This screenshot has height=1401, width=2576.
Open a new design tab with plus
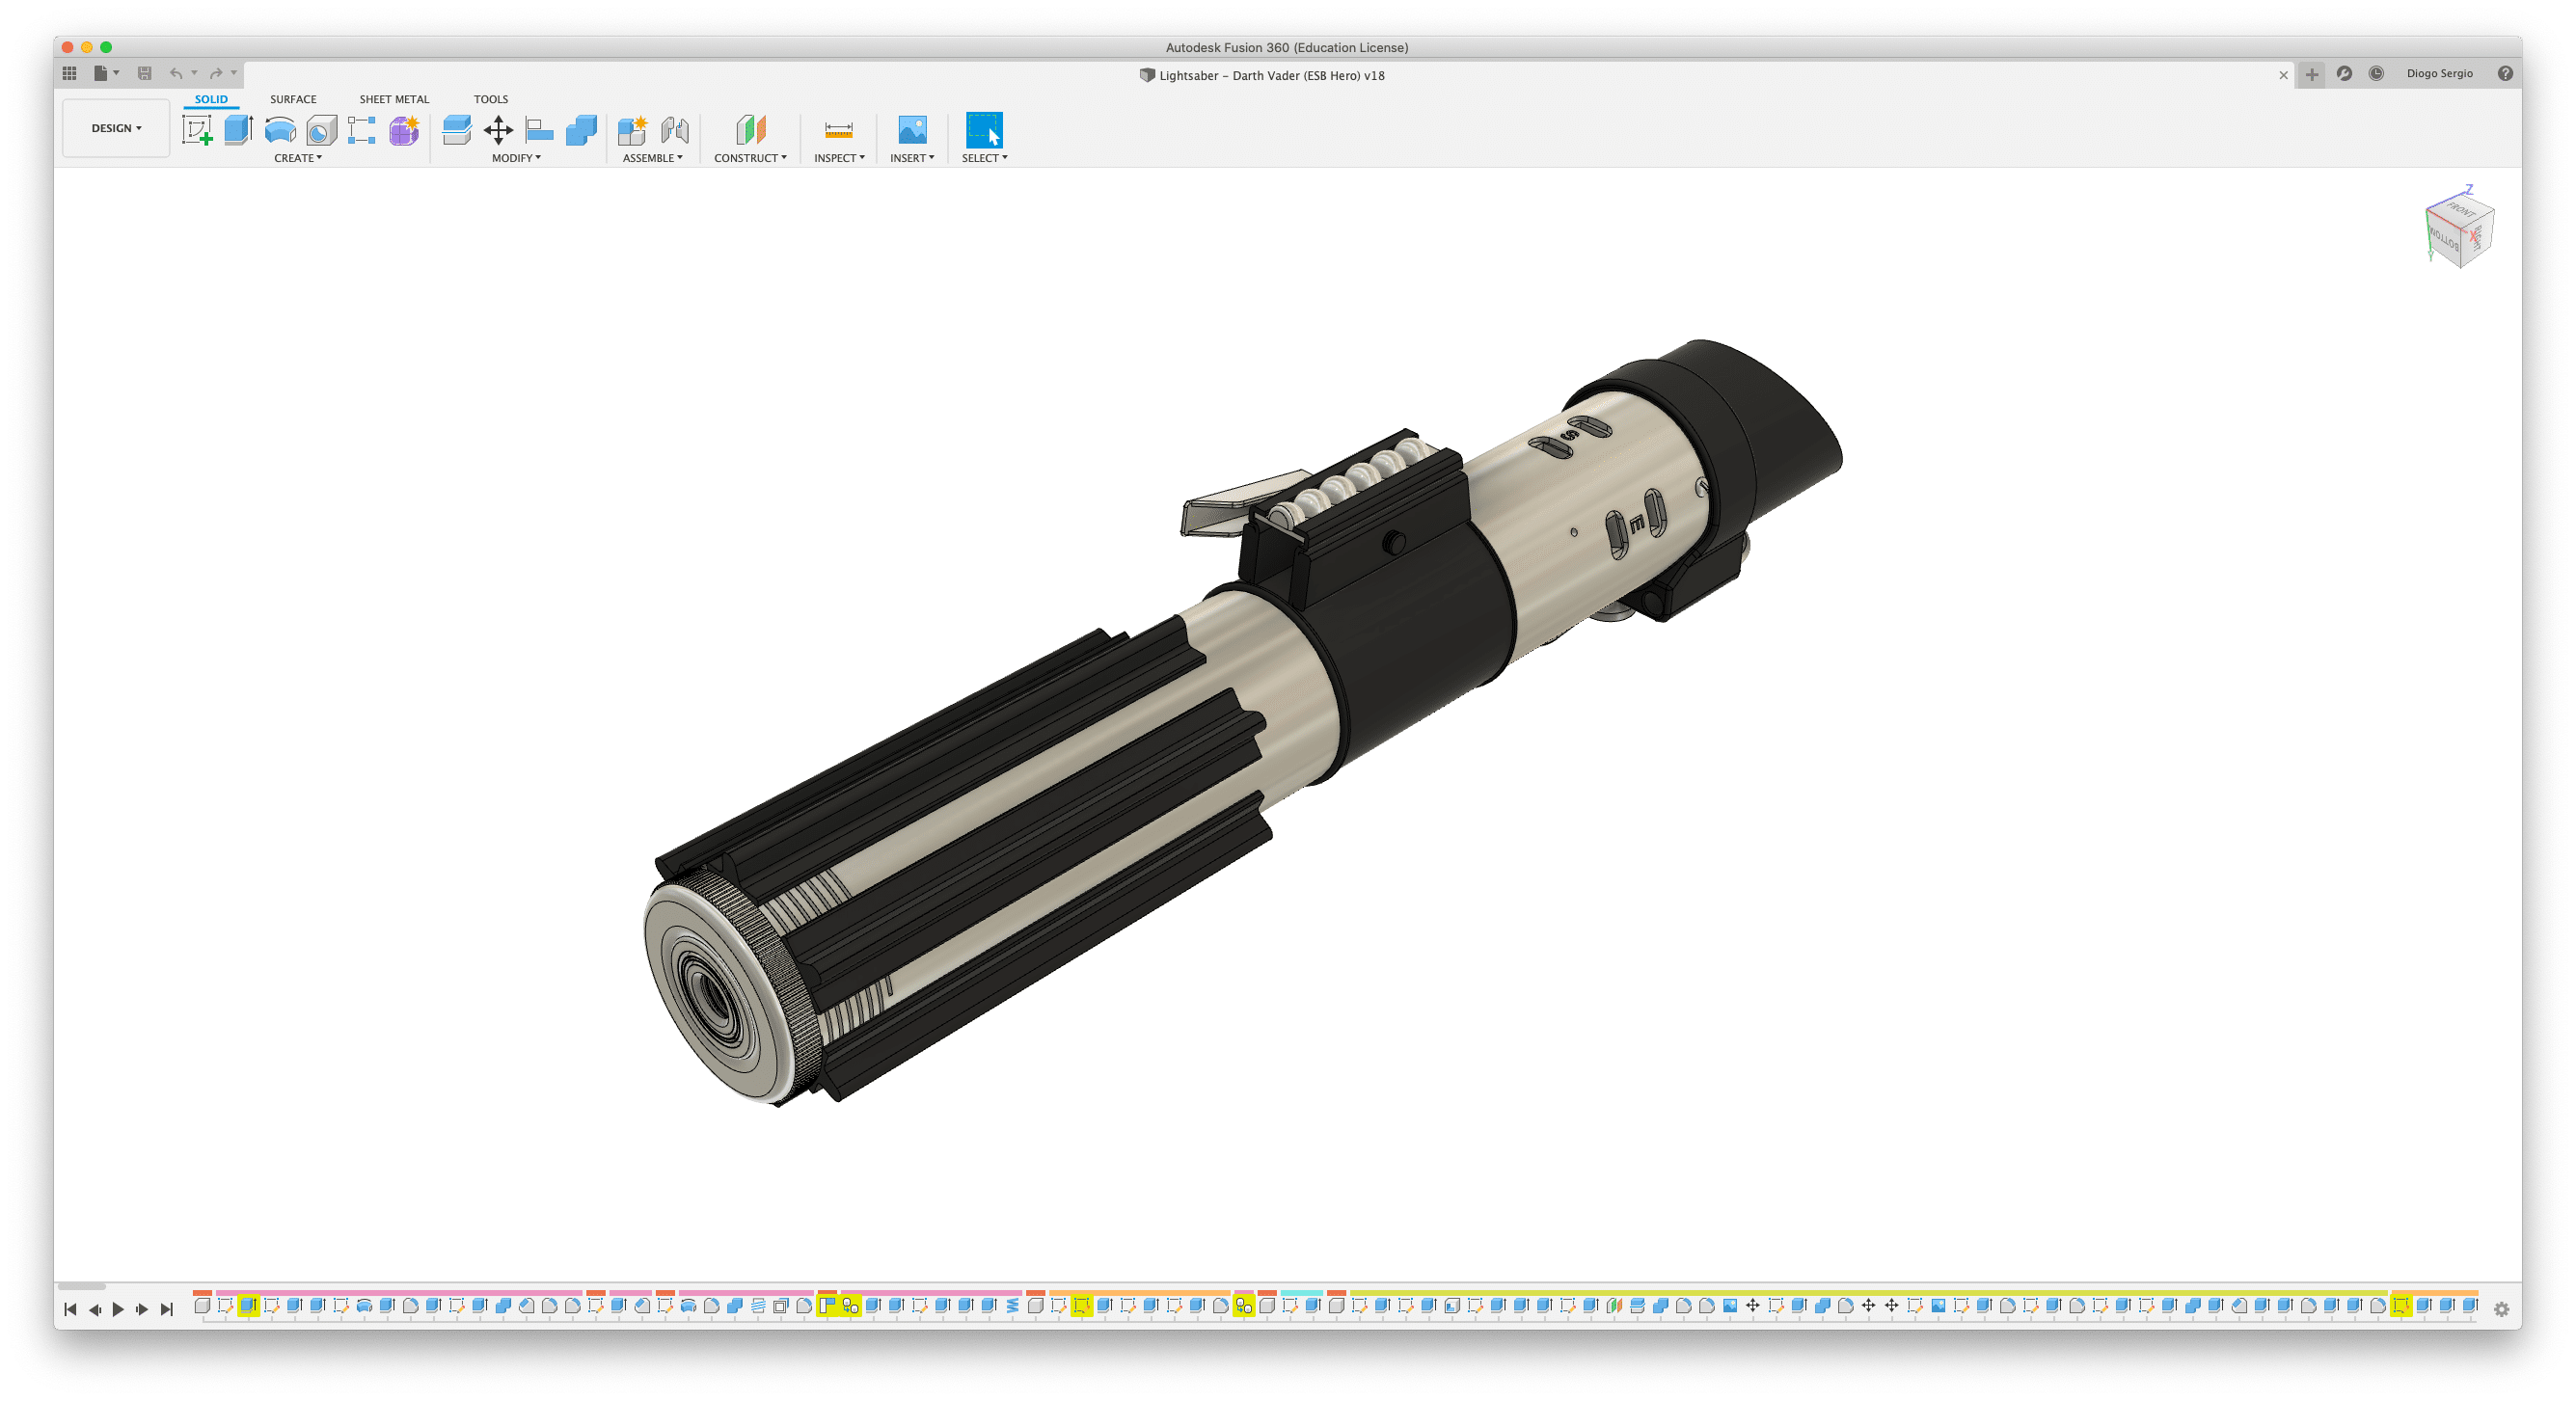2312,74
